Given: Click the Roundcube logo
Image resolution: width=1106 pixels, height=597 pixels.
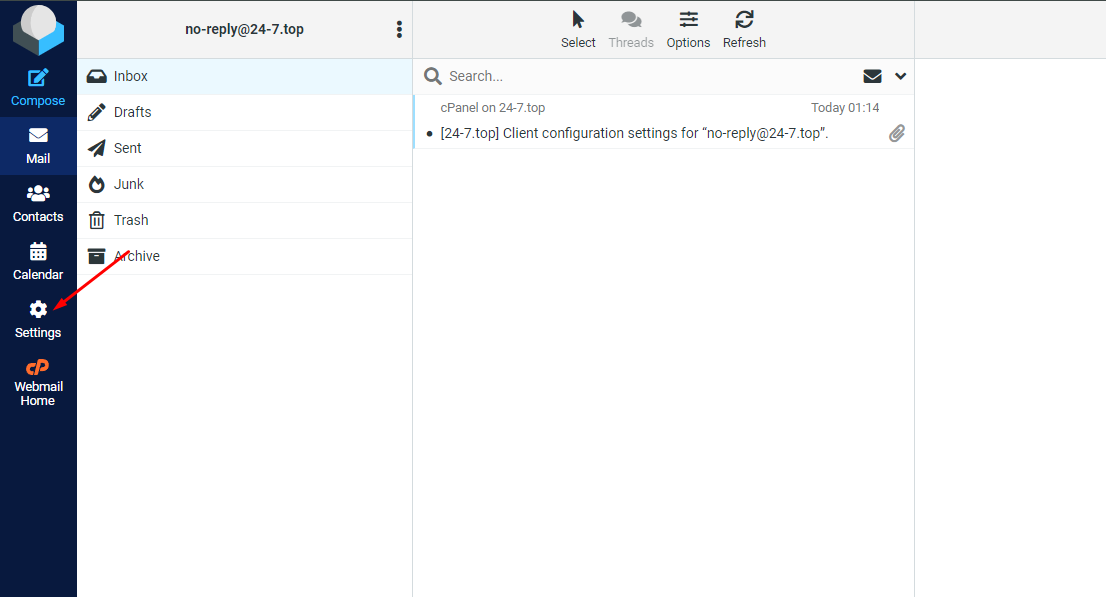Looking at the screenshot, I should (x=38, y=29).
